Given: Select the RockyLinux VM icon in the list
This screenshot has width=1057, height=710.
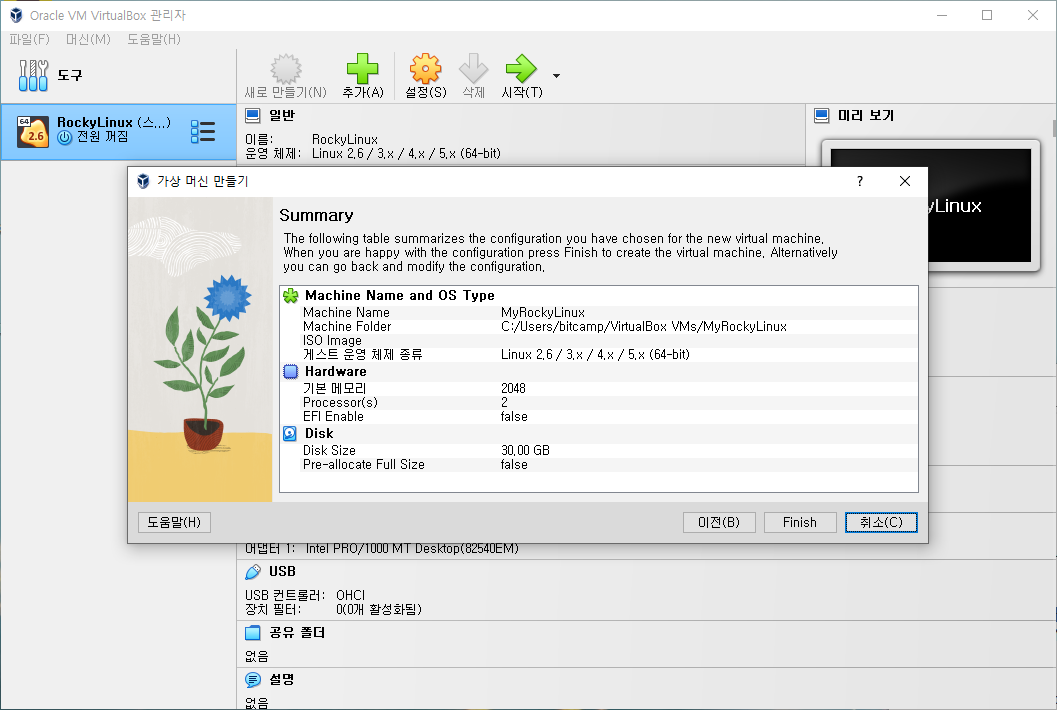Looking at the screenshot, I should click(33, 131).
